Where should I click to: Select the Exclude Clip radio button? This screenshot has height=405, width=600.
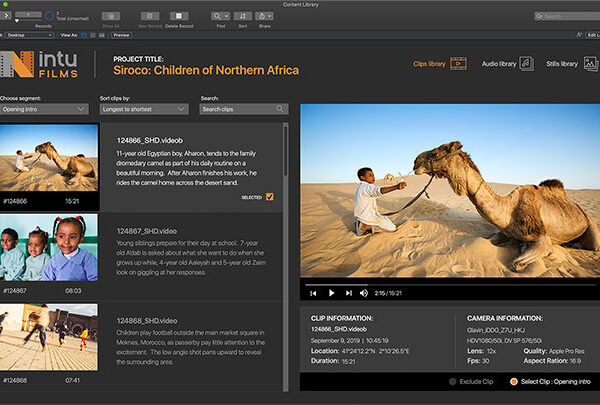point(452,381)
